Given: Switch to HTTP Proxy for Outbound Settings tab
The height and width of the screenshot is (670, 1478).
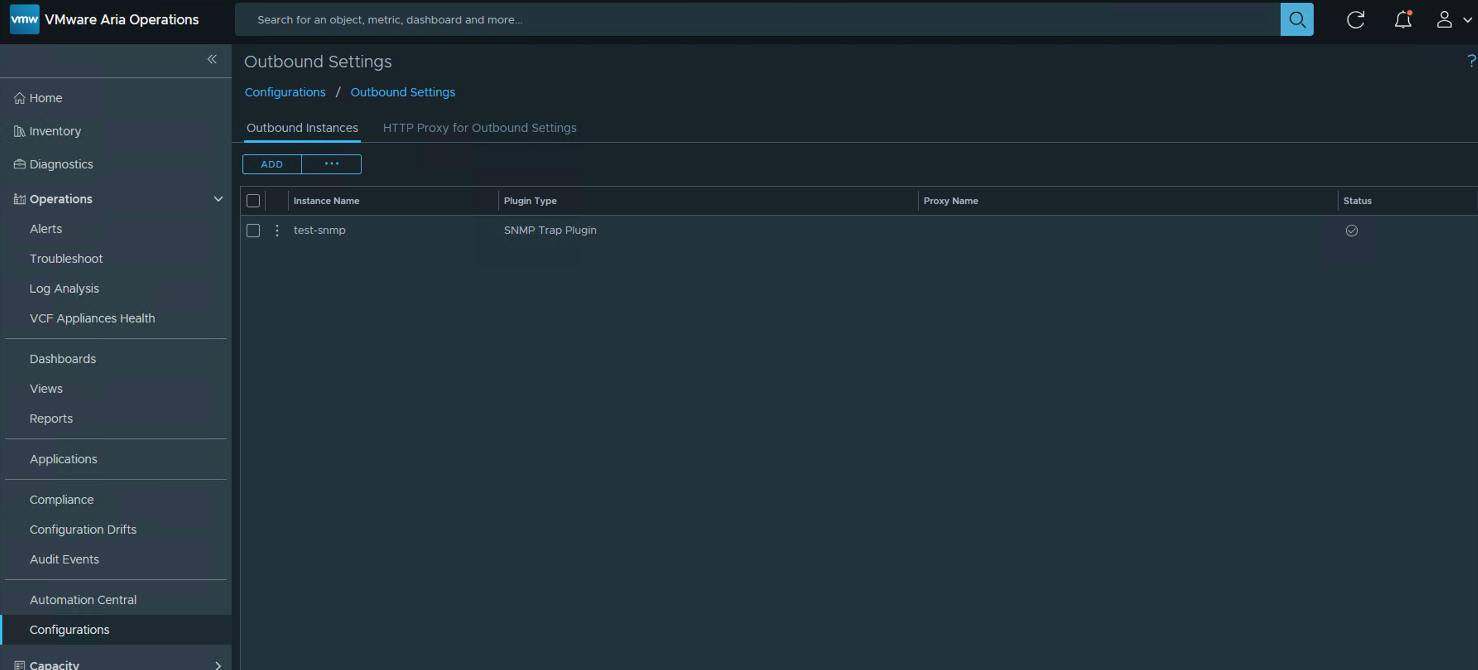Looking at the screenshot, I should click(479, 128).
